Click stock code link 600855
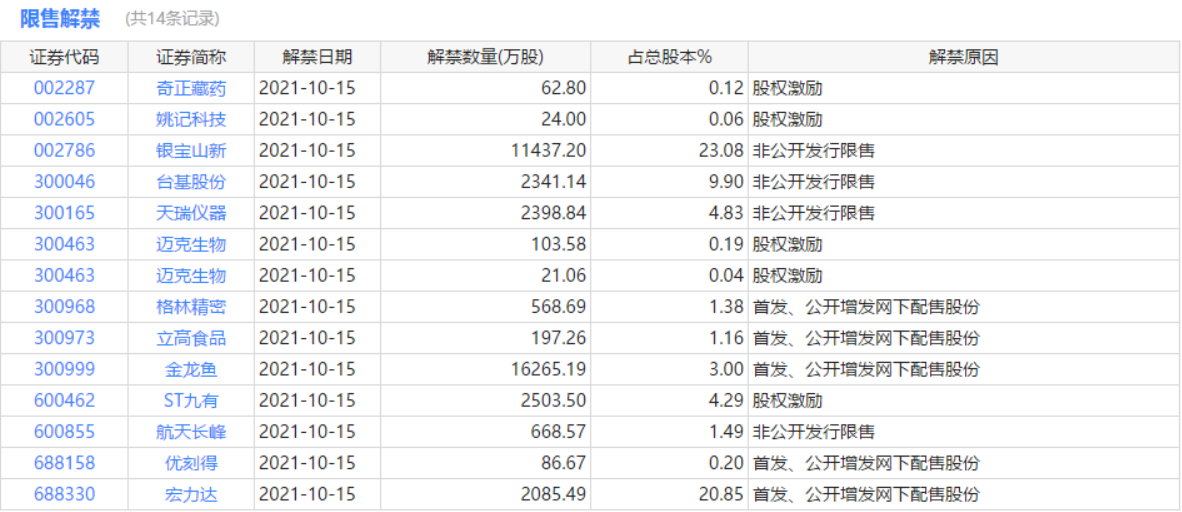This screenshot has width=1182, height=512. tap(64, 432)
